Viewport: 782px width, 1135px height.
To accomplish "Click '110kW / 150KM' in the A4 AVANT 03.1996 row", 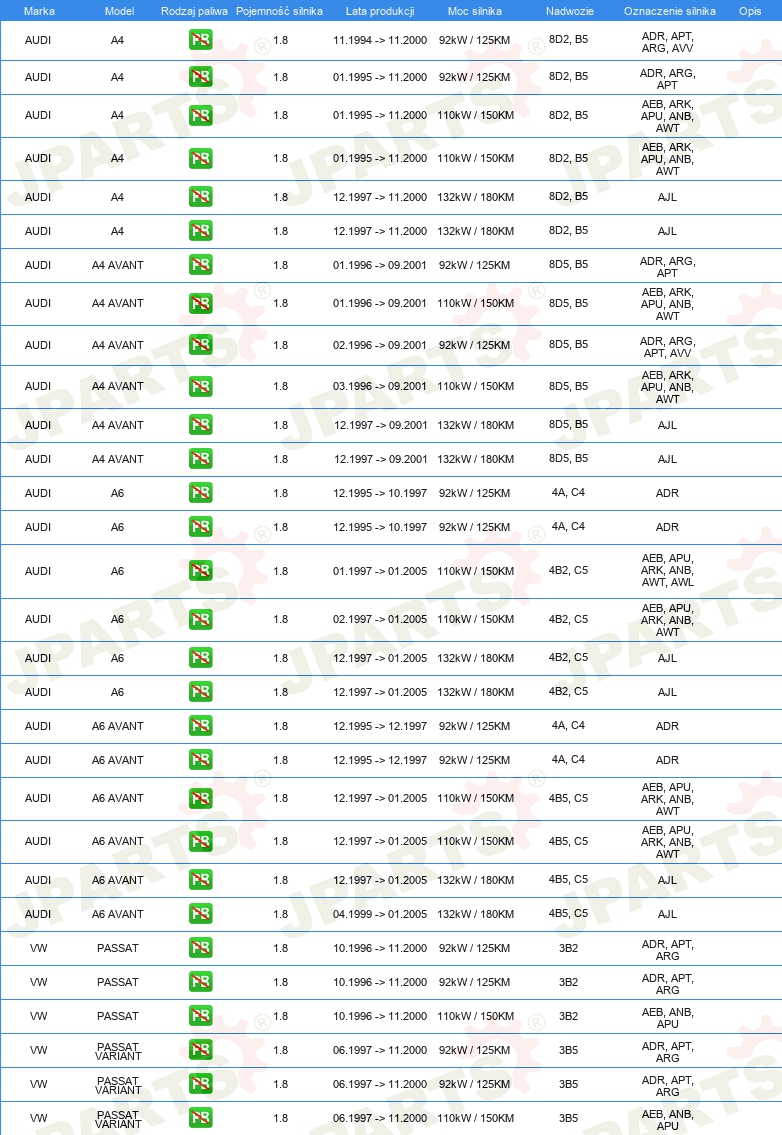I will 476,387.
